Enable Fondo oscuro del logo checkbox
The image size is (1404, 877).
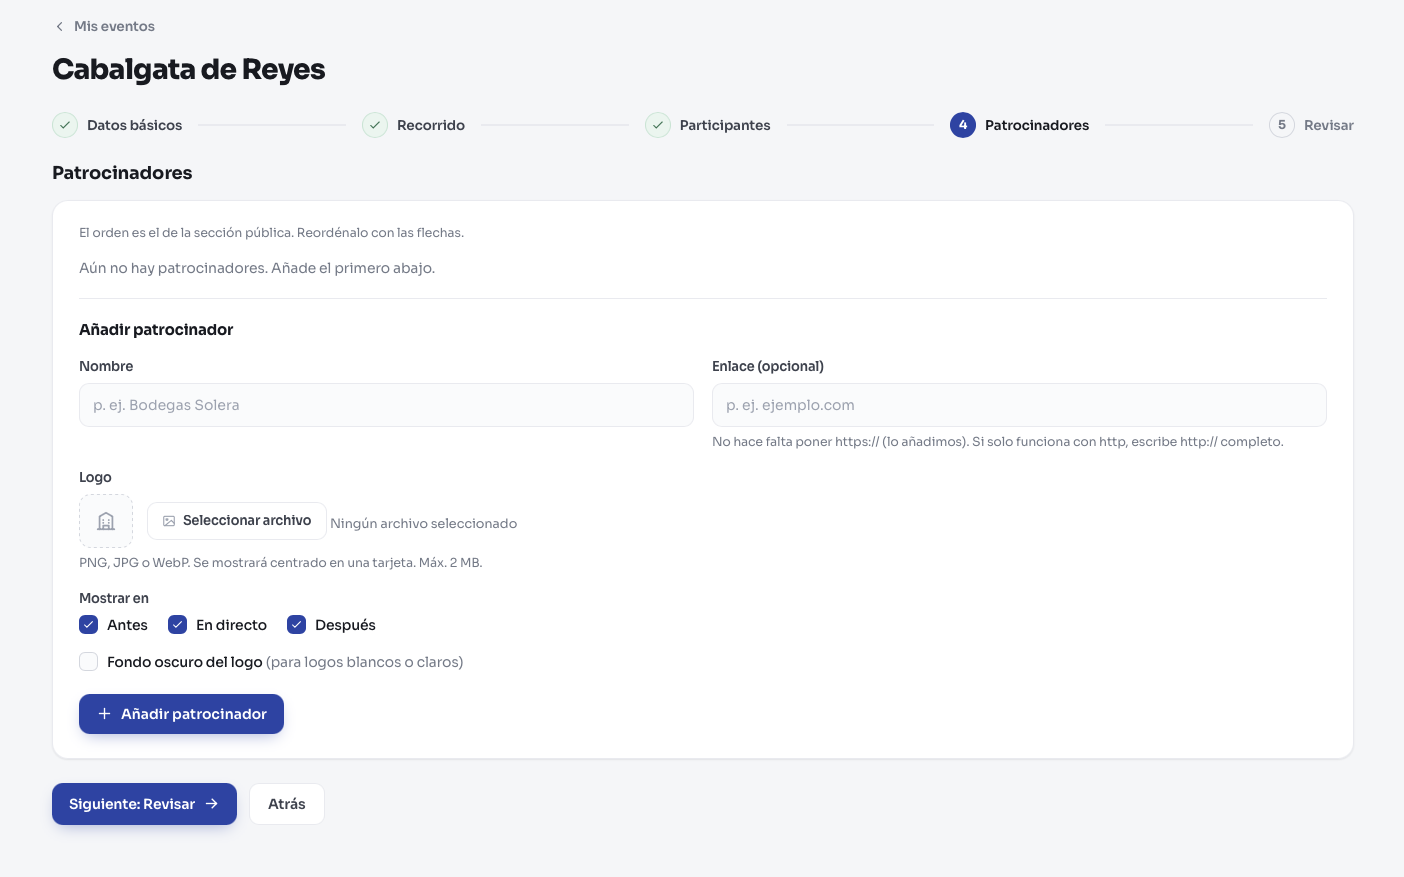coord(89,662)
